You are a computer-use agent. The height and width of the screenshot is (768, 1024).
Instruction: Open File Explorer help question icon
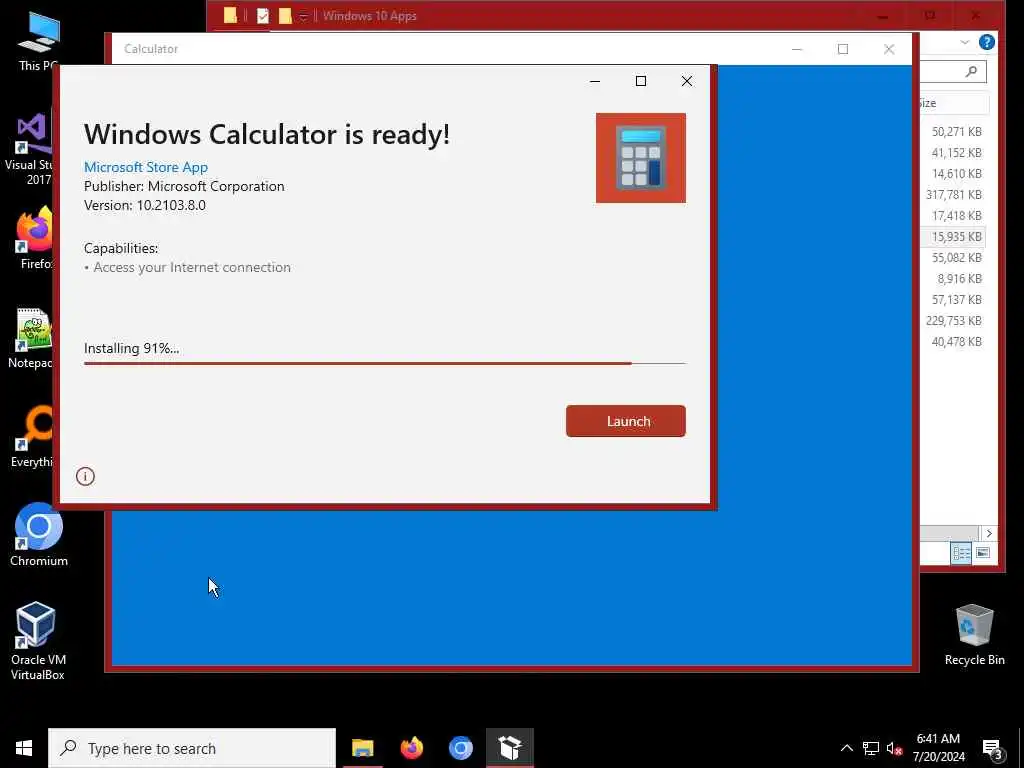tap(987, 42)
